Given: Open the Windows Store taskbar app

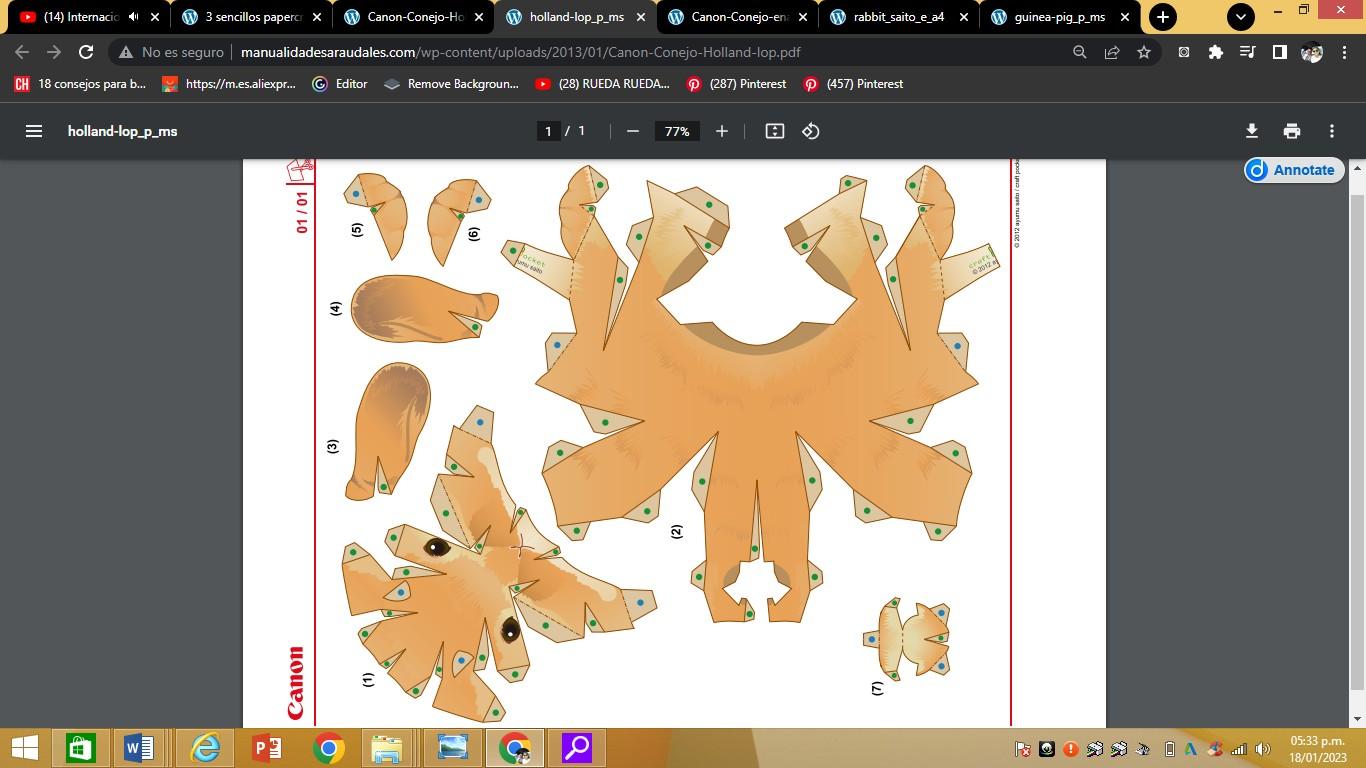Looking at the screenshot, I should click(x=80, y=748).
